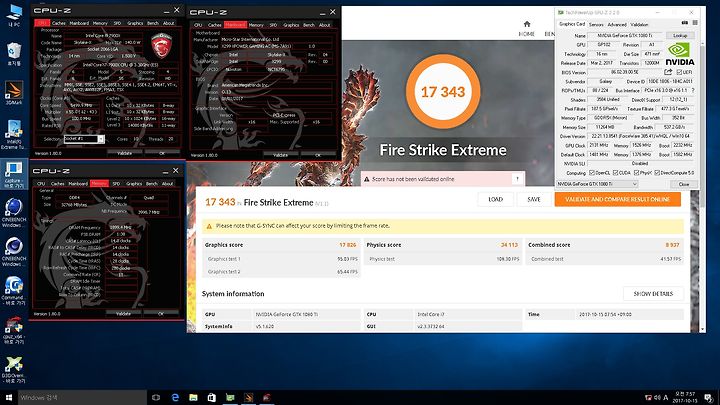Switch to the Sensors tab in GPU-Z
Screen dimensions: 720x405
pyautogui.click(x=596, y=24)
